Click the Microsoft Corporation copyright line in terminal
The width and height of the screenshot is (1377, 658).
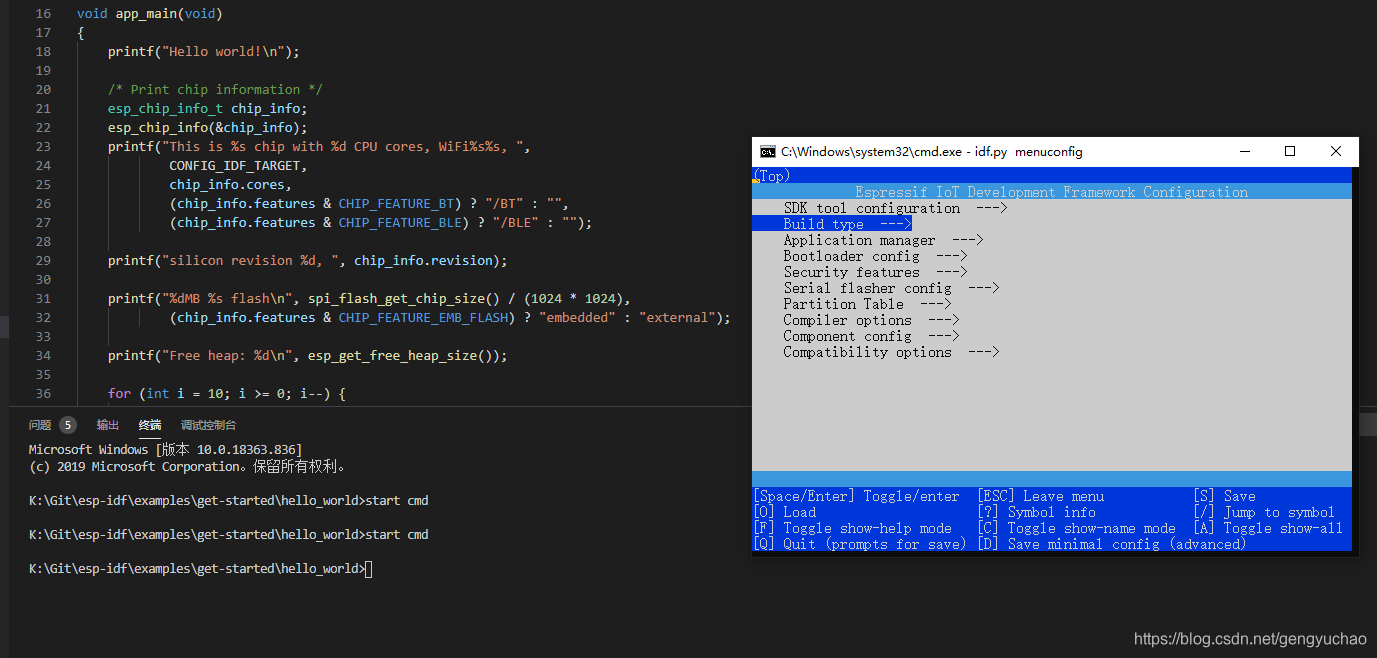[x=188, y=467]
